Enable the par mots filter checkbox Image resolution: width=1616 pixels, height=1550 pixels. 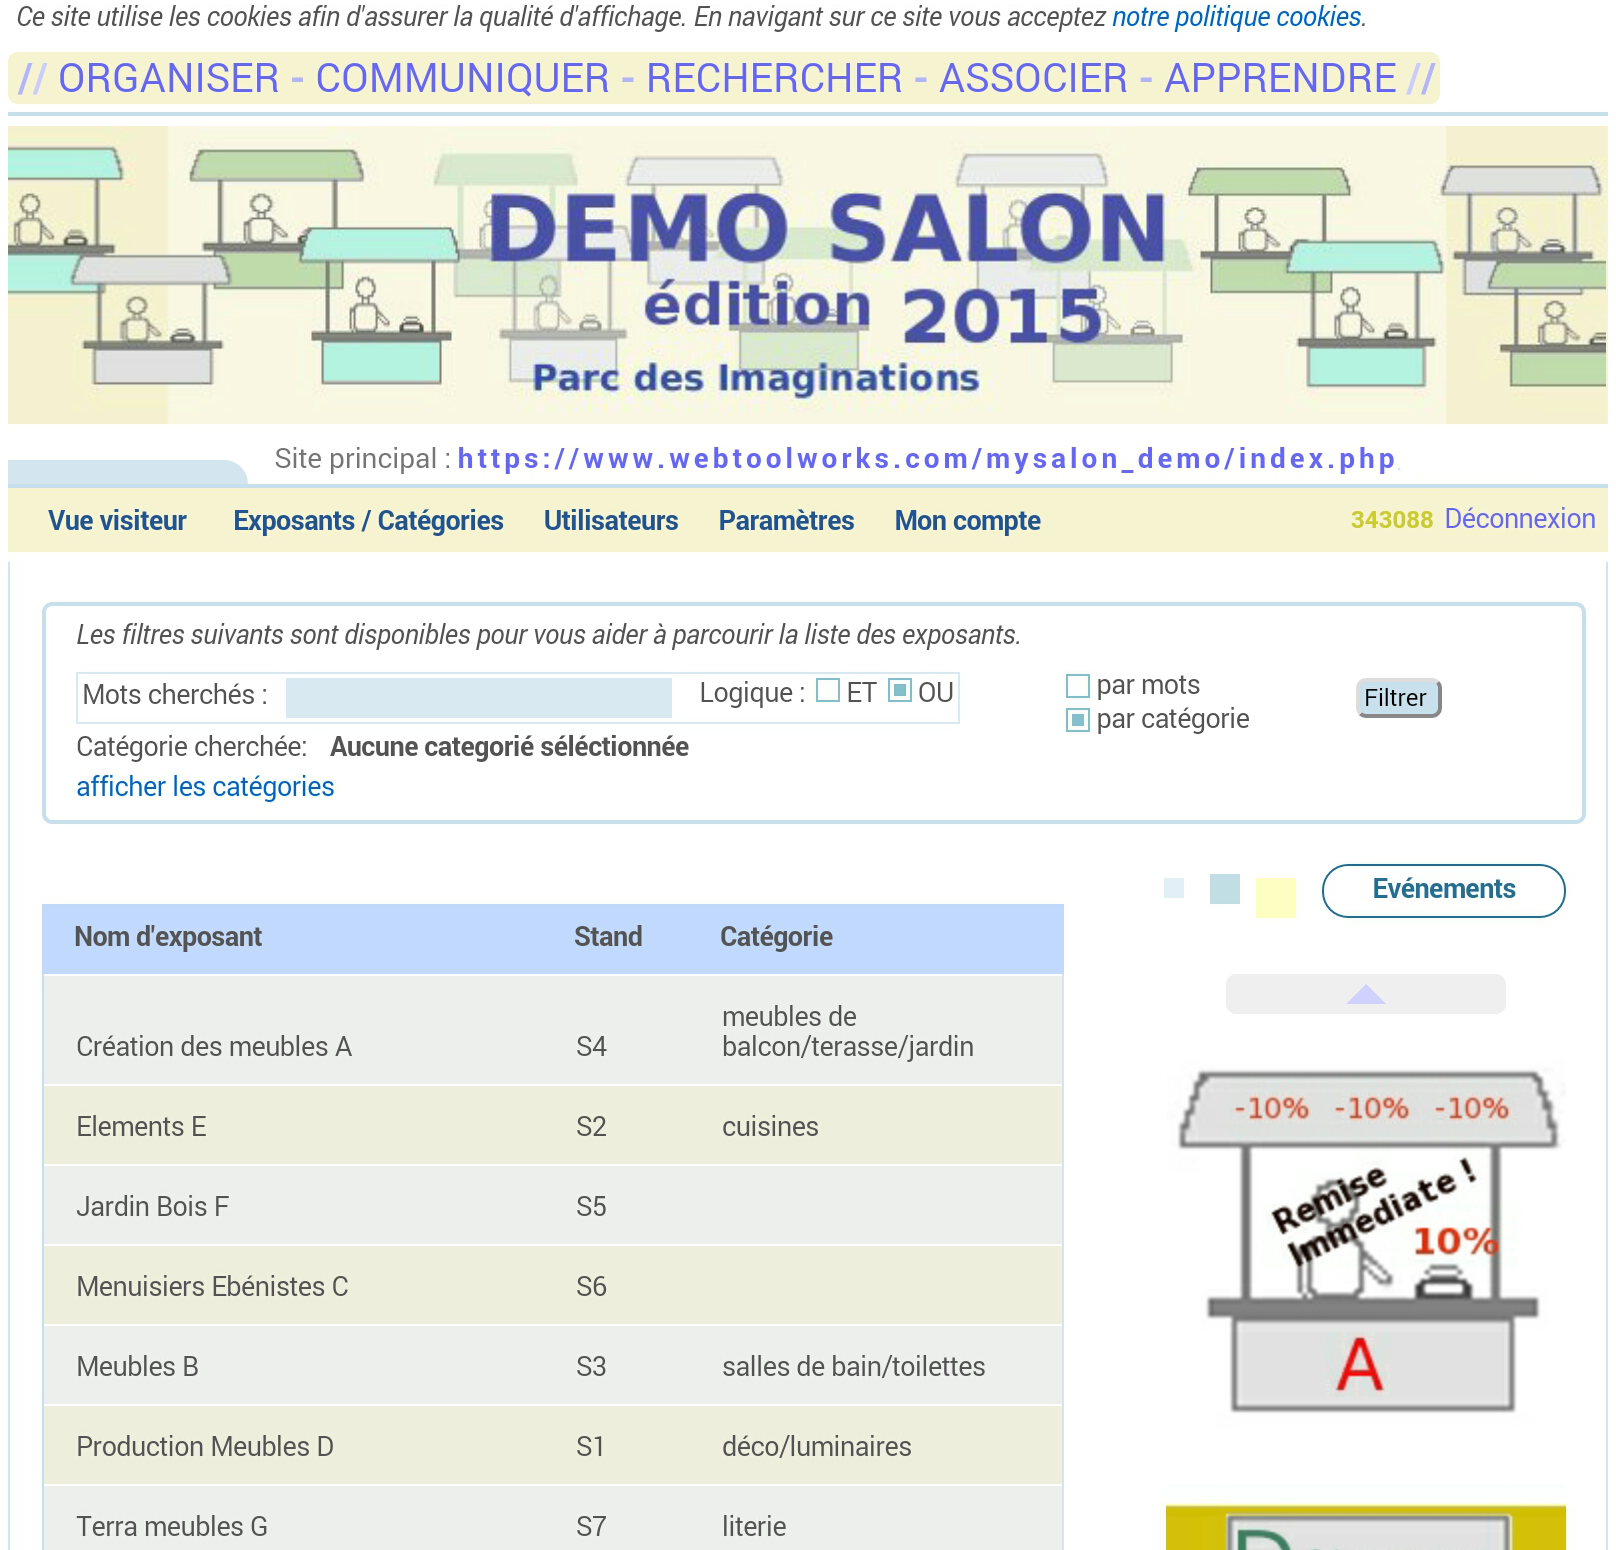tap(1078, 686)
